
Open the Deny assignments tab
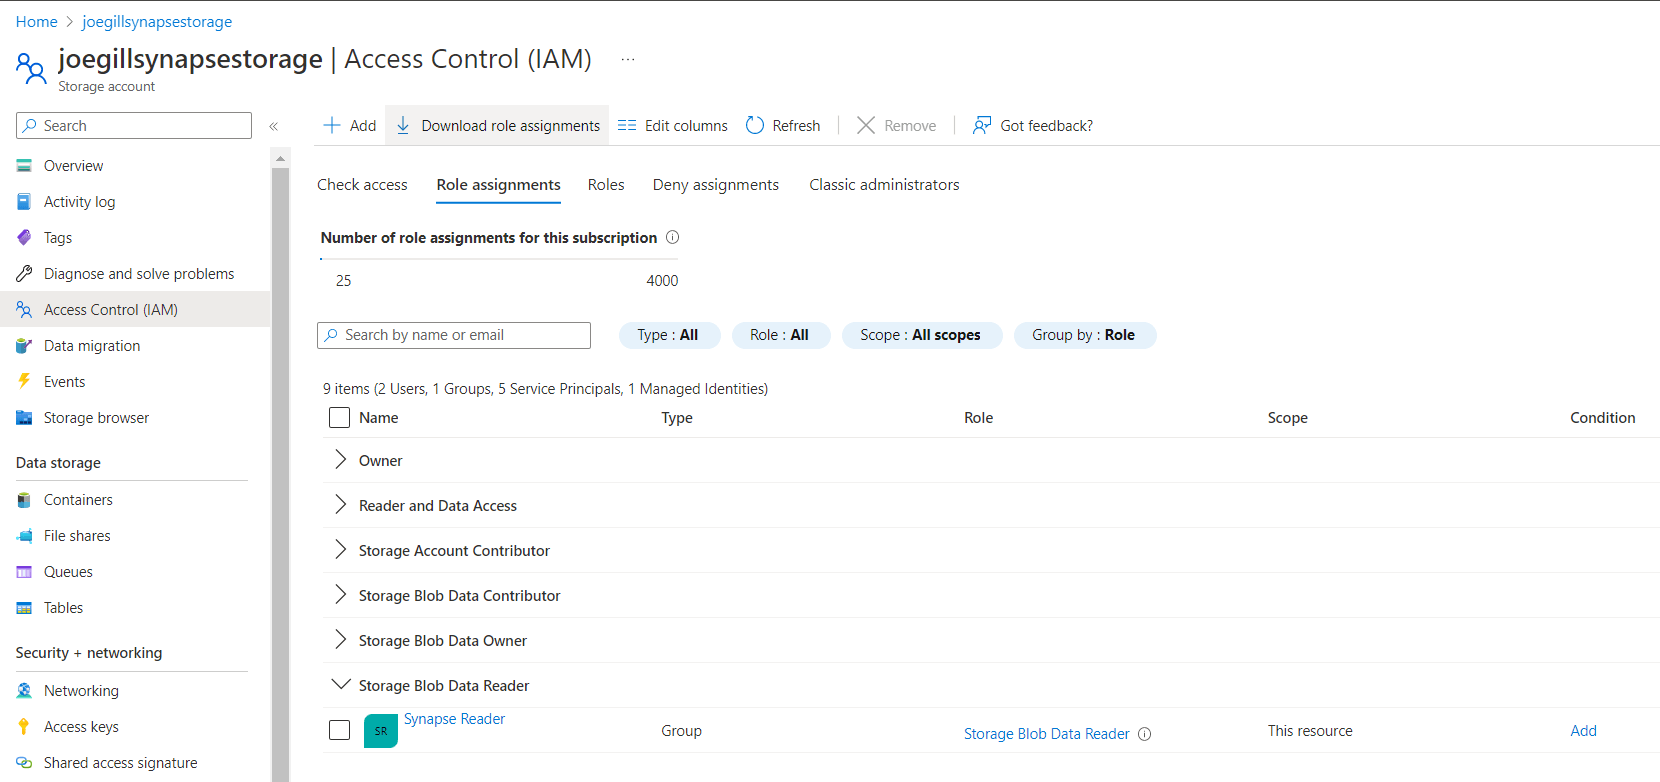pyautogui.click(x=716, y=185)
